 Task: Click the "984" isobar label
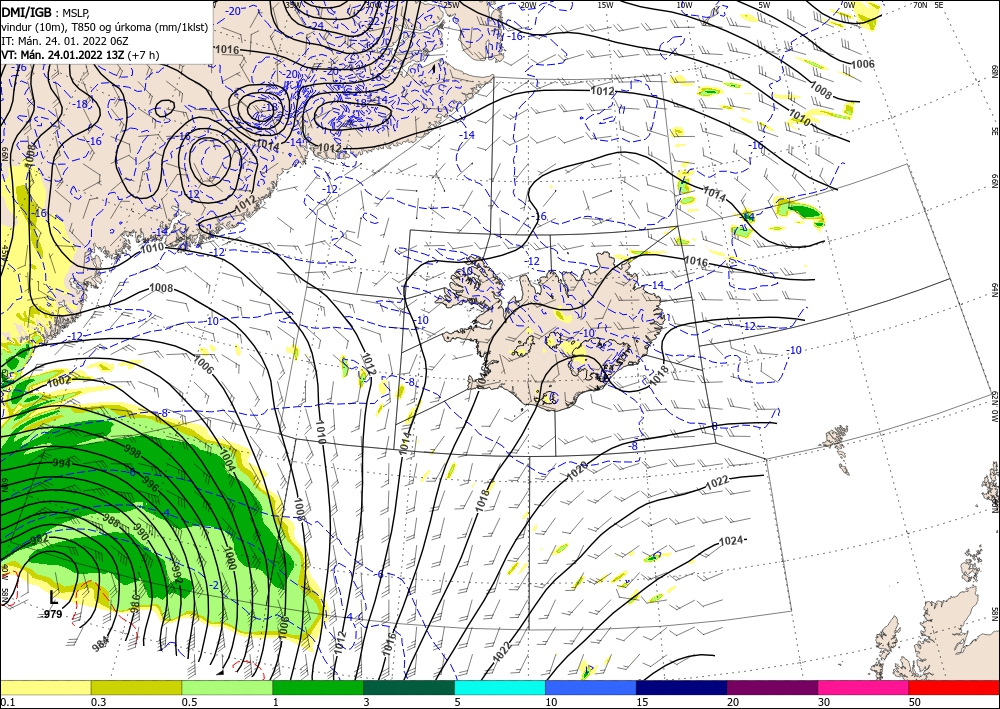pos(100,645)
